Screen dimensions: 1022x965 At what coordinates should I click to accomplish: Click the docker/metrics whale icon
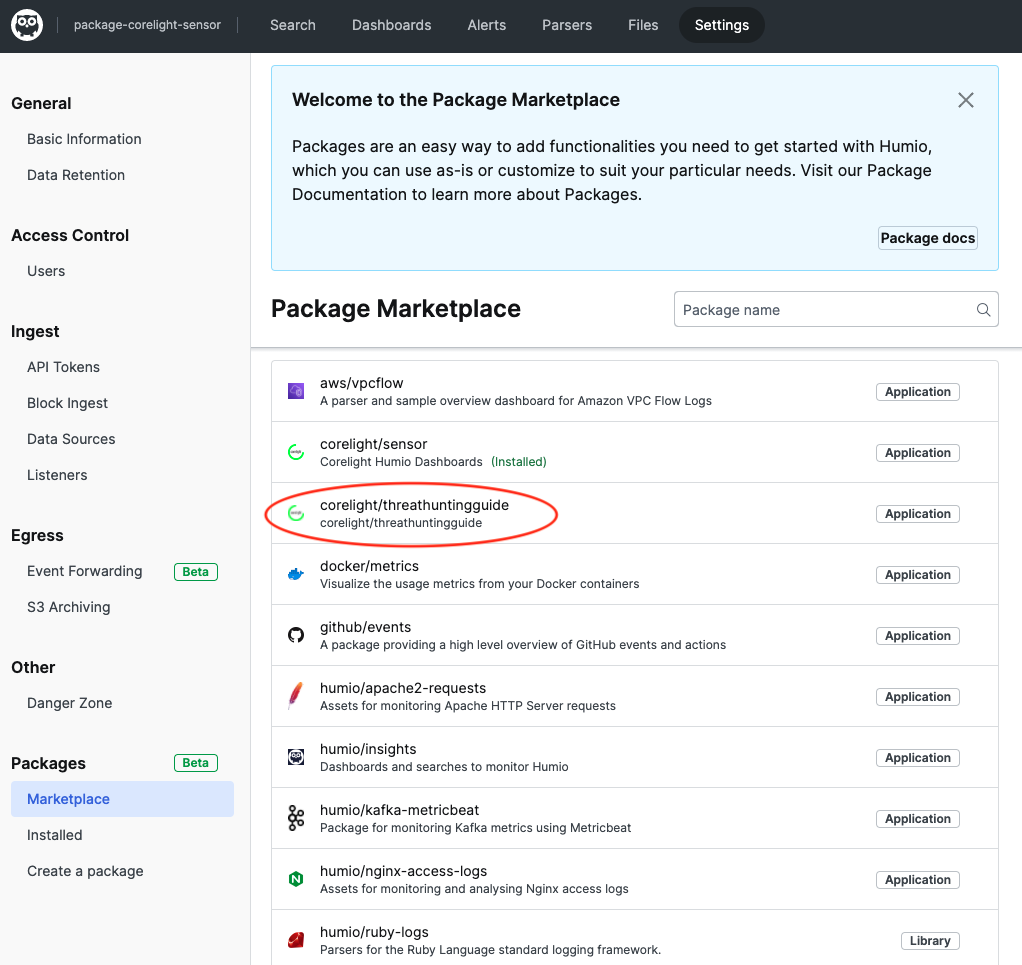click(296, 574)
